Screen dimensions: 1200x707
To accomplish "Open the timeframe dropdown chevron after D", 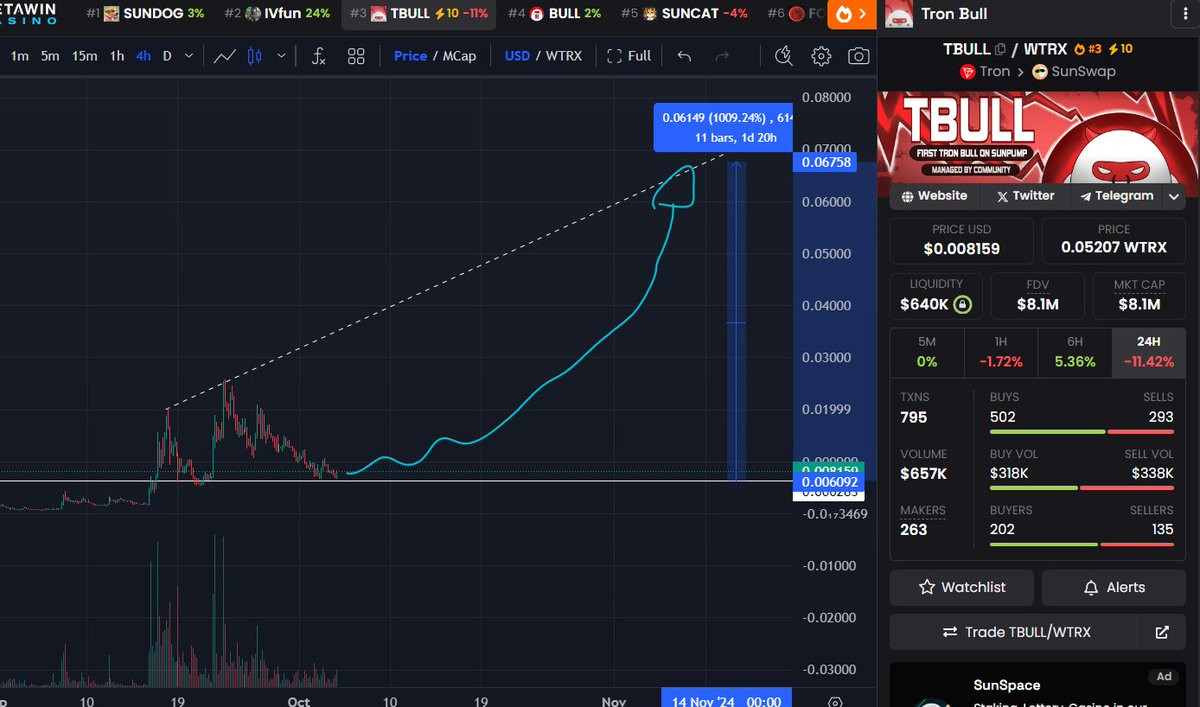I will (190, 56).
